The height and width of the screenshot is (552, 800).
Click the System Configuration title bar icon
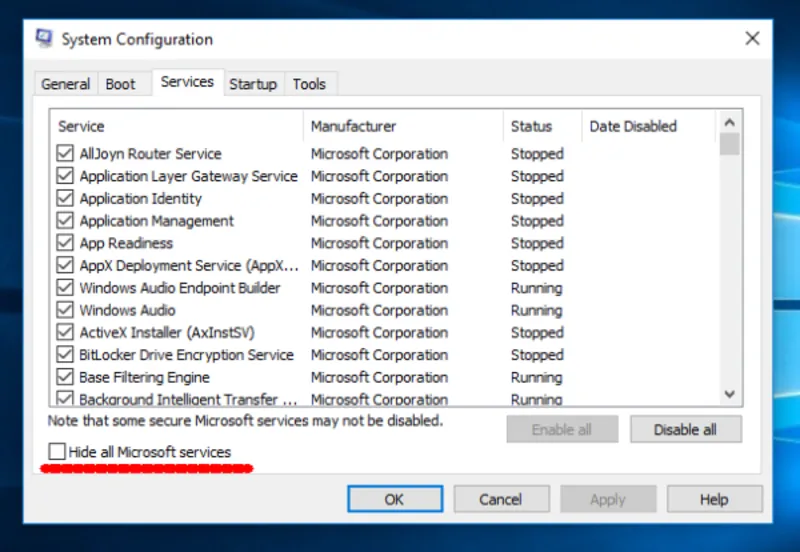point(44,39)
